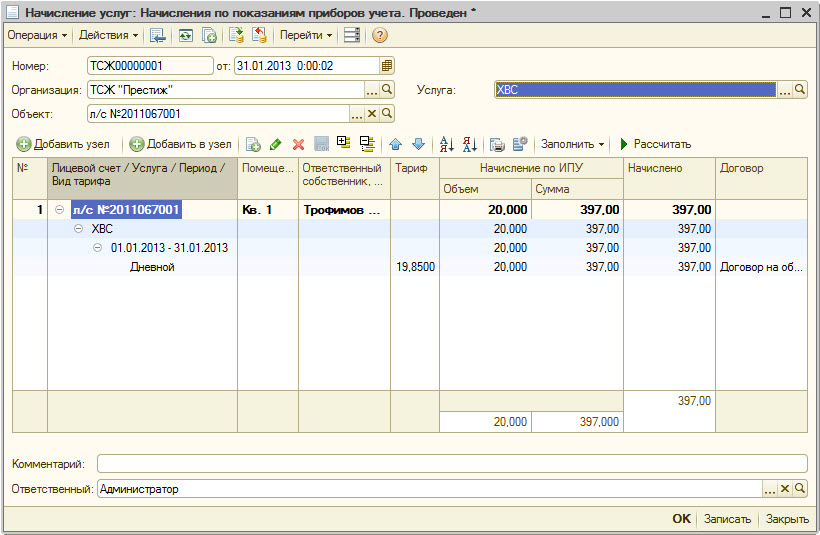Sort rows descending Z-A icon
820x535 pixels.
click(x=469, y=144)
